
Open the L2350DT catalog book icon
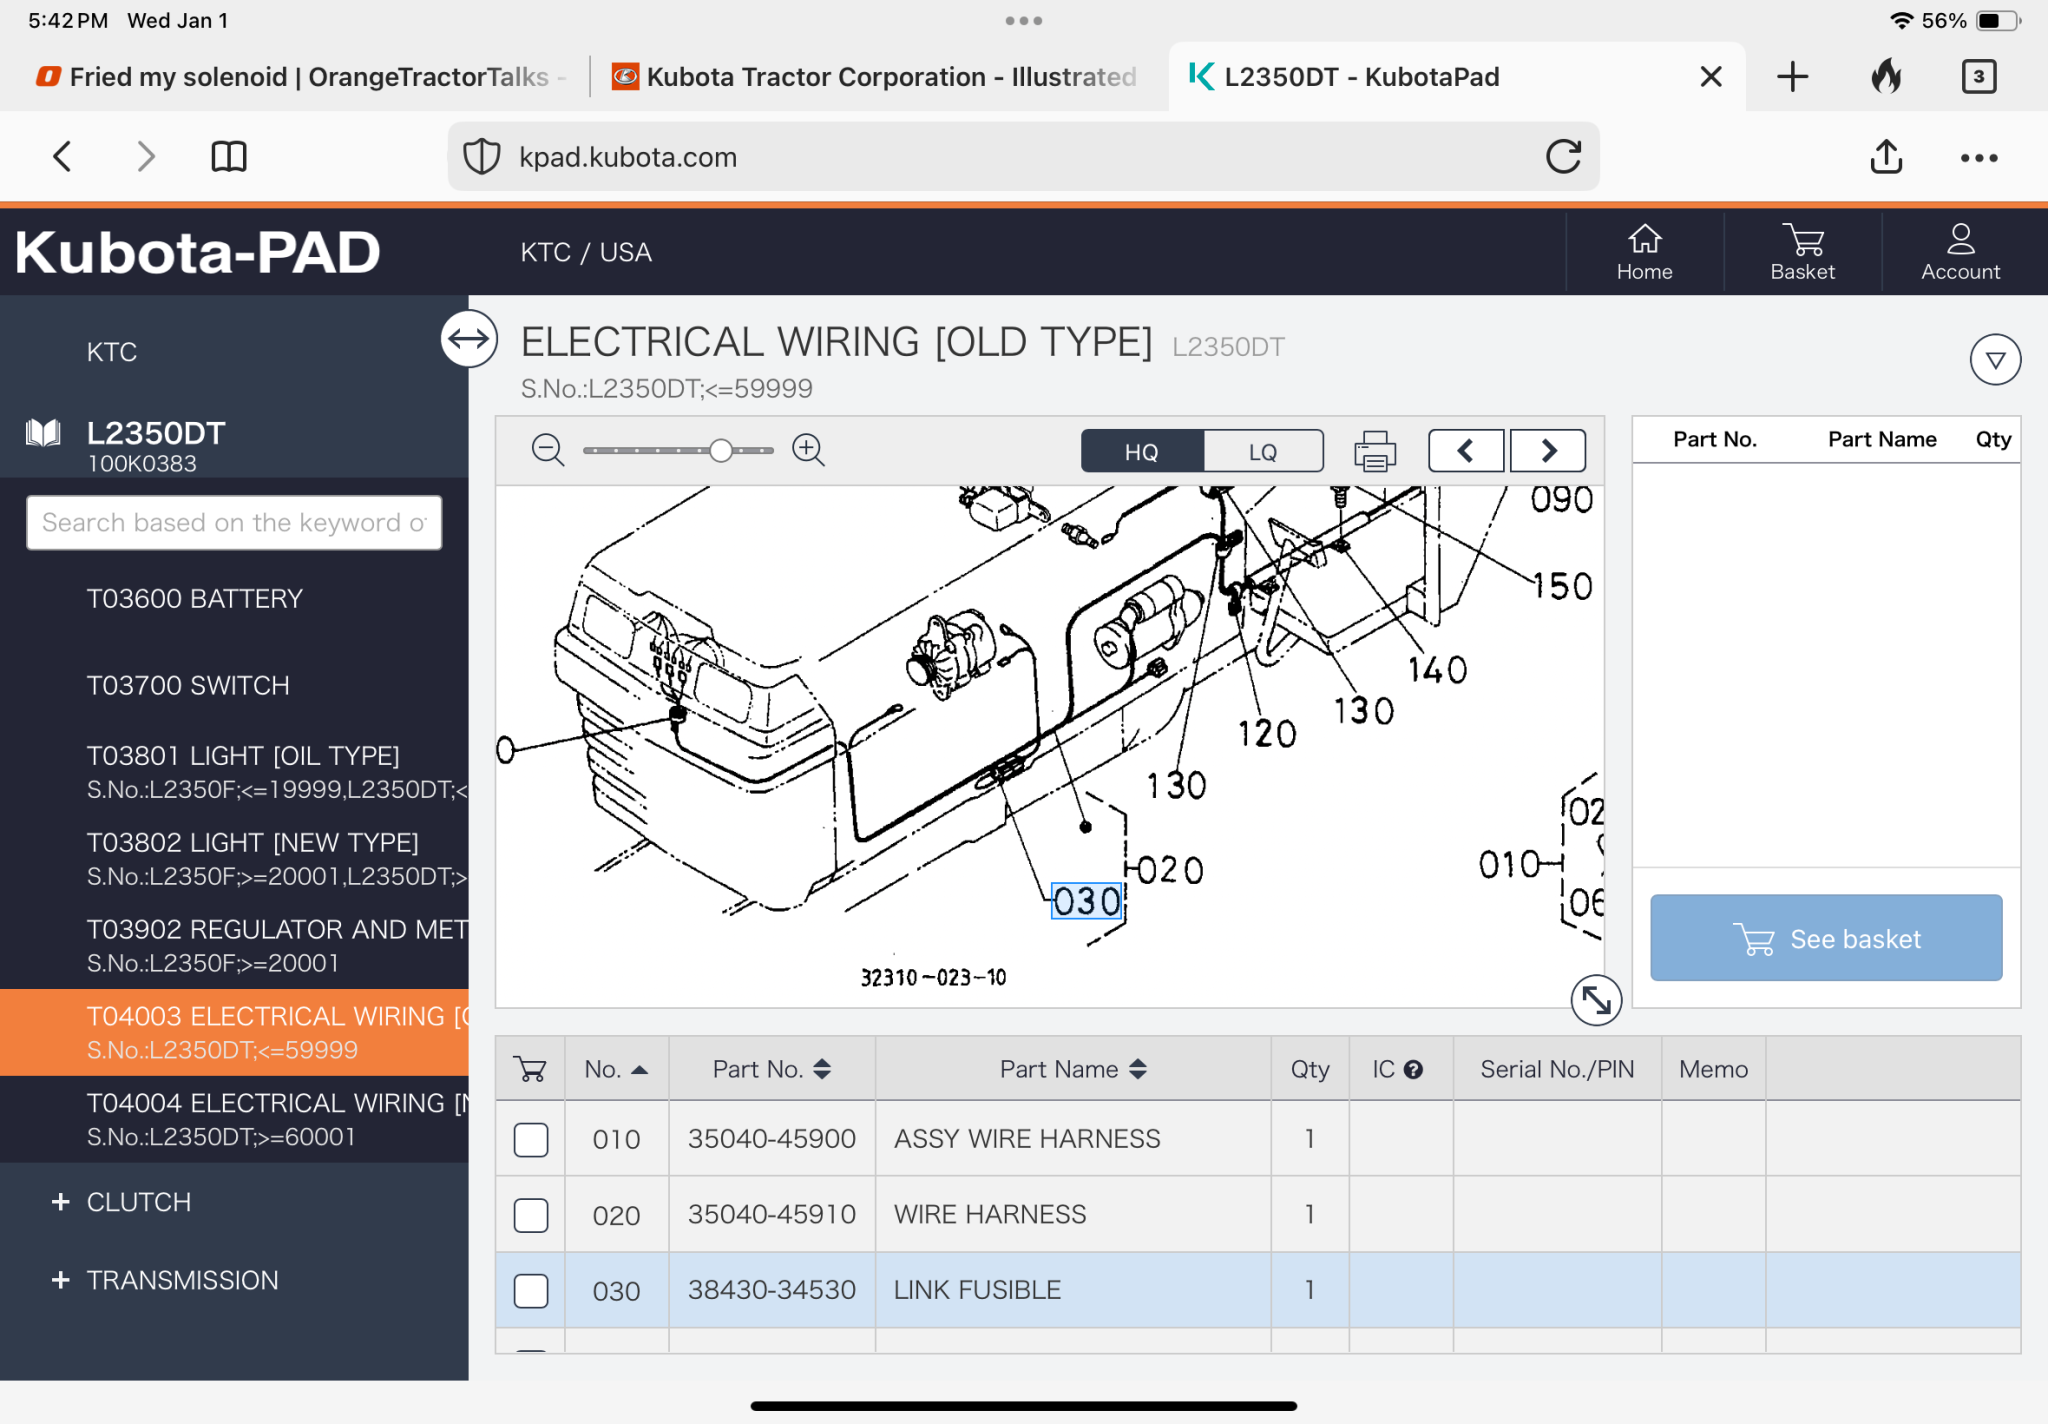pos(43,433)
